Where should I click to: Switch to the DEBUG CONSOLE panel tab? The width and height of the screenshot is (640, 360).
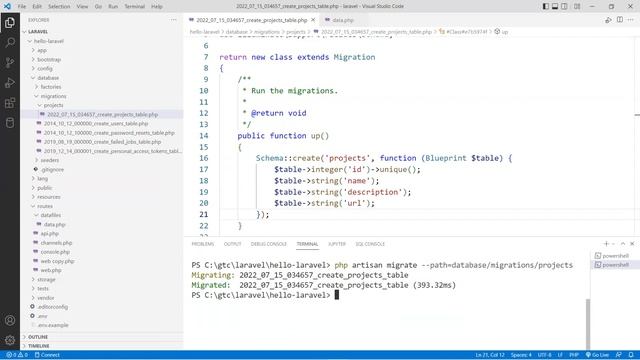(x=269, y=244)
